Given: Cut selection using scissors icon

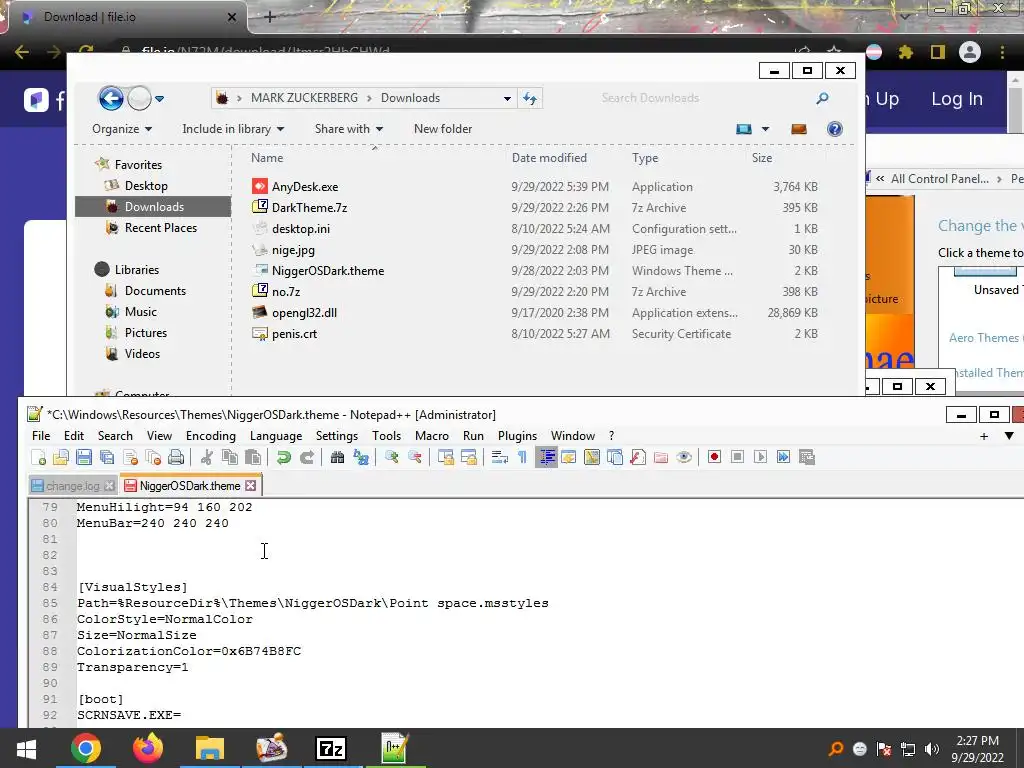Looking at the screenshot, I should click(207, 457).
